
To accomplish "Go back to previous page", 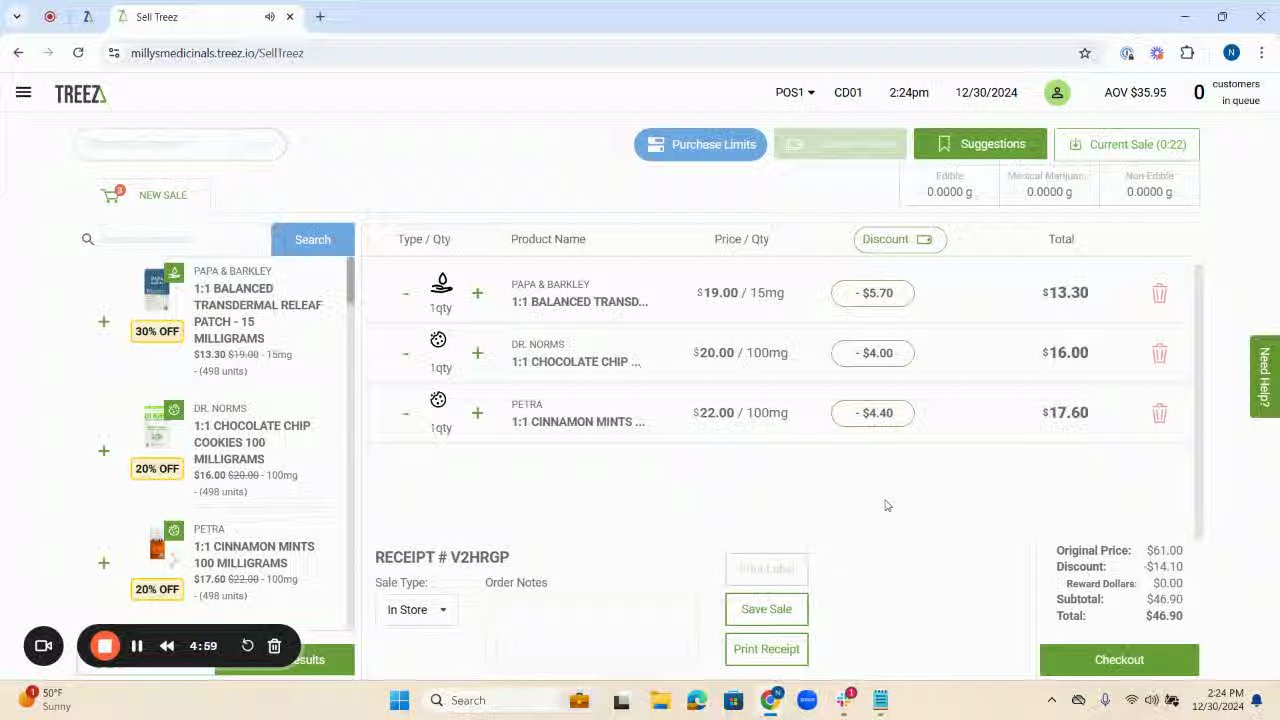I will 18,53.
